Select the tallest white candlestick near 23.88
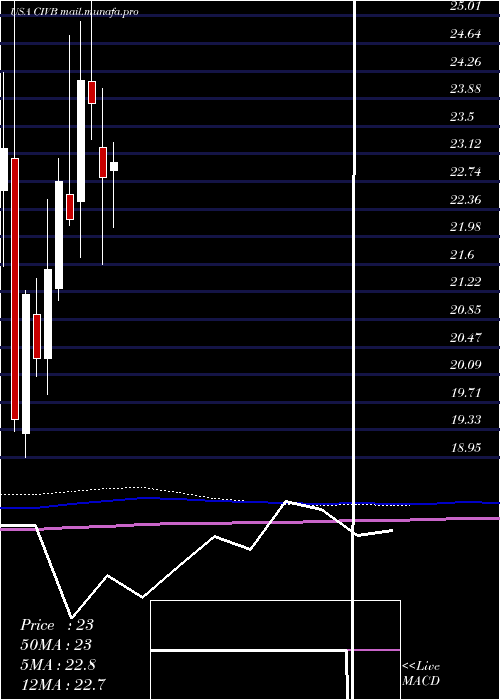 81,141
